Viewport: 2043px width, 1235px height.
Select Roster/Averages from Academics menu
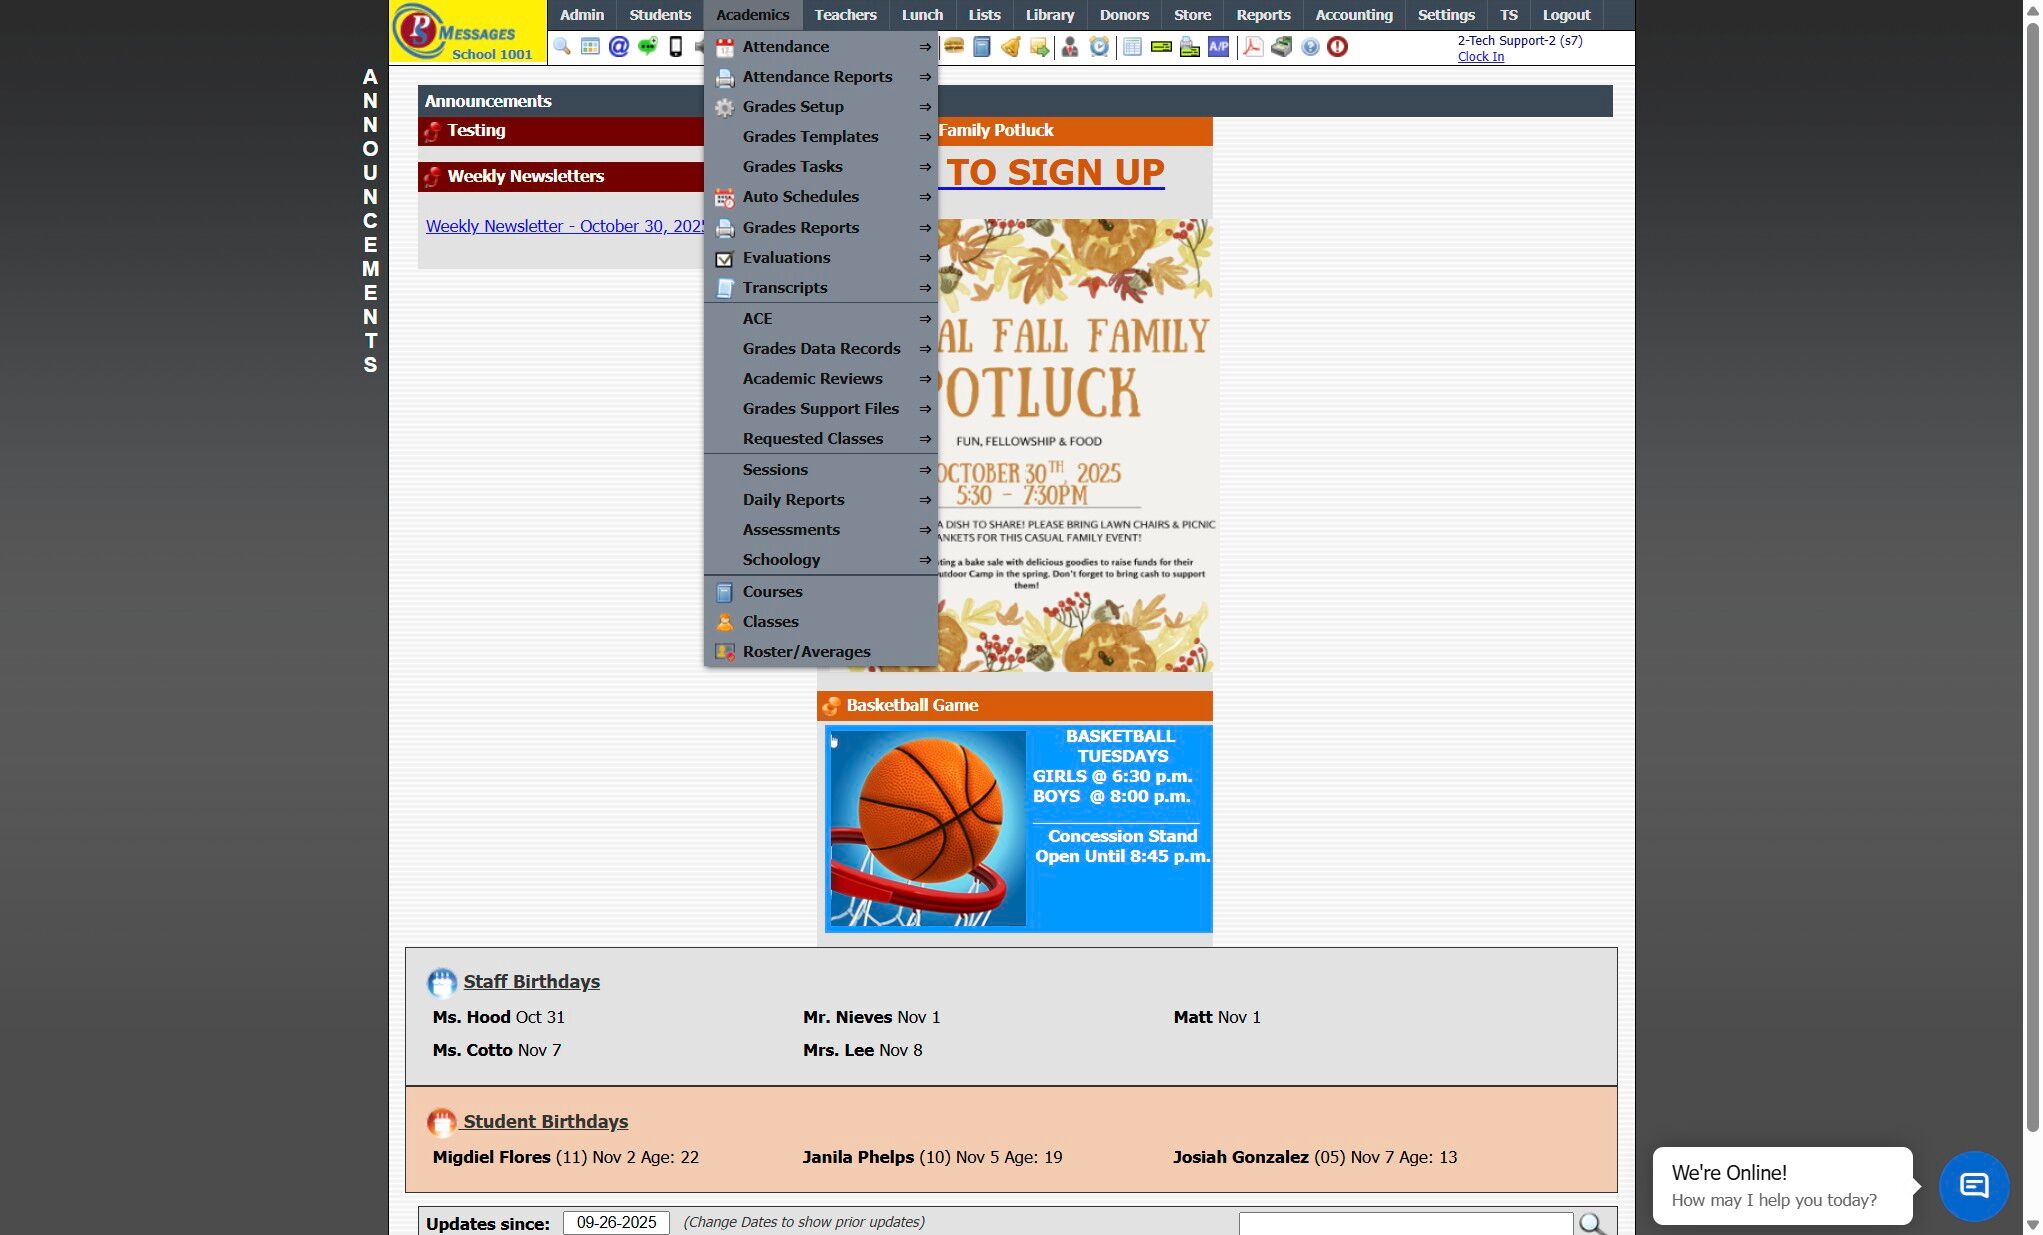point(806,652)
